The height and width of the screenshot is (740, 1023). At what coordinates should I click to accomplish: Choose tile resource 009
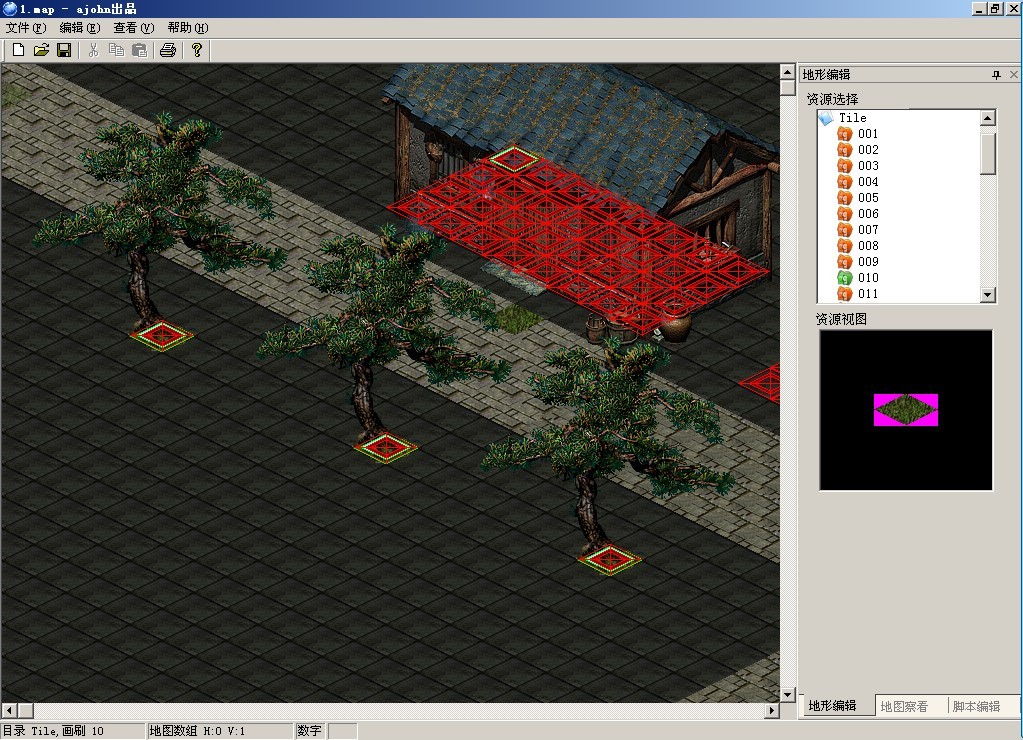click(x=868, y=262)
